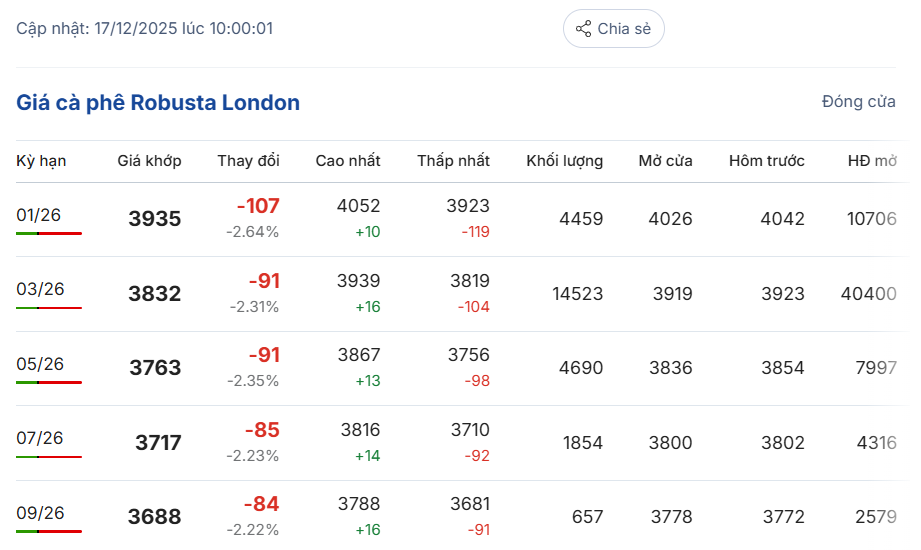Click the 3935 matched price for 01/26

pos(154,219)
